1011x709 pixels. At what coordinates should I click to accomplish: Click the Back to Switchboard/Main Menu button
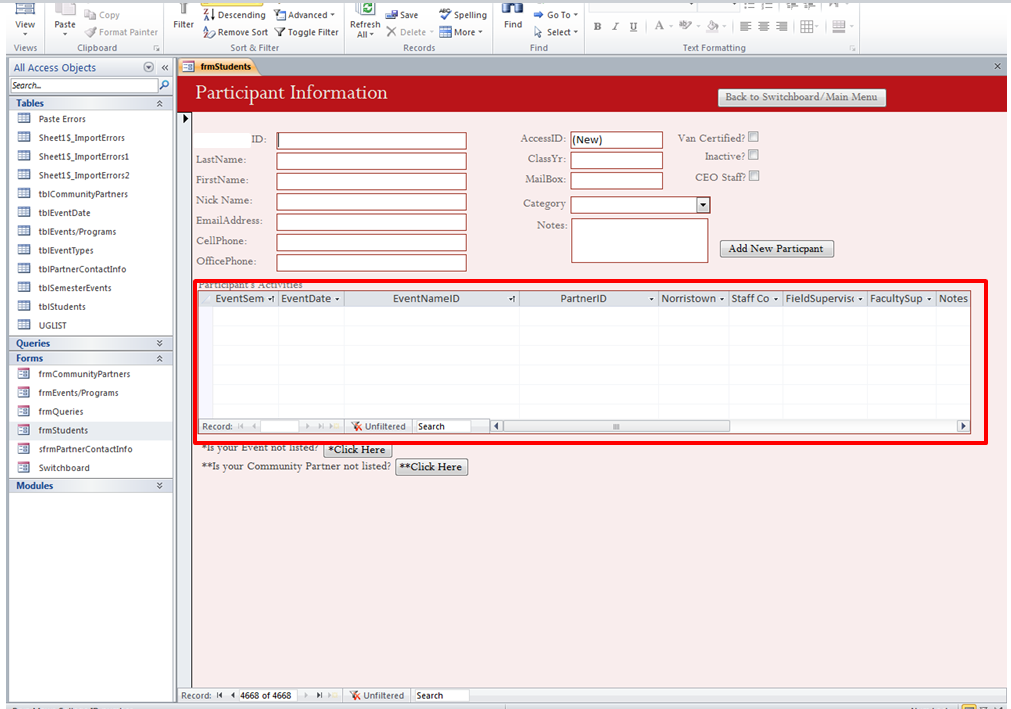coord(800,97)
